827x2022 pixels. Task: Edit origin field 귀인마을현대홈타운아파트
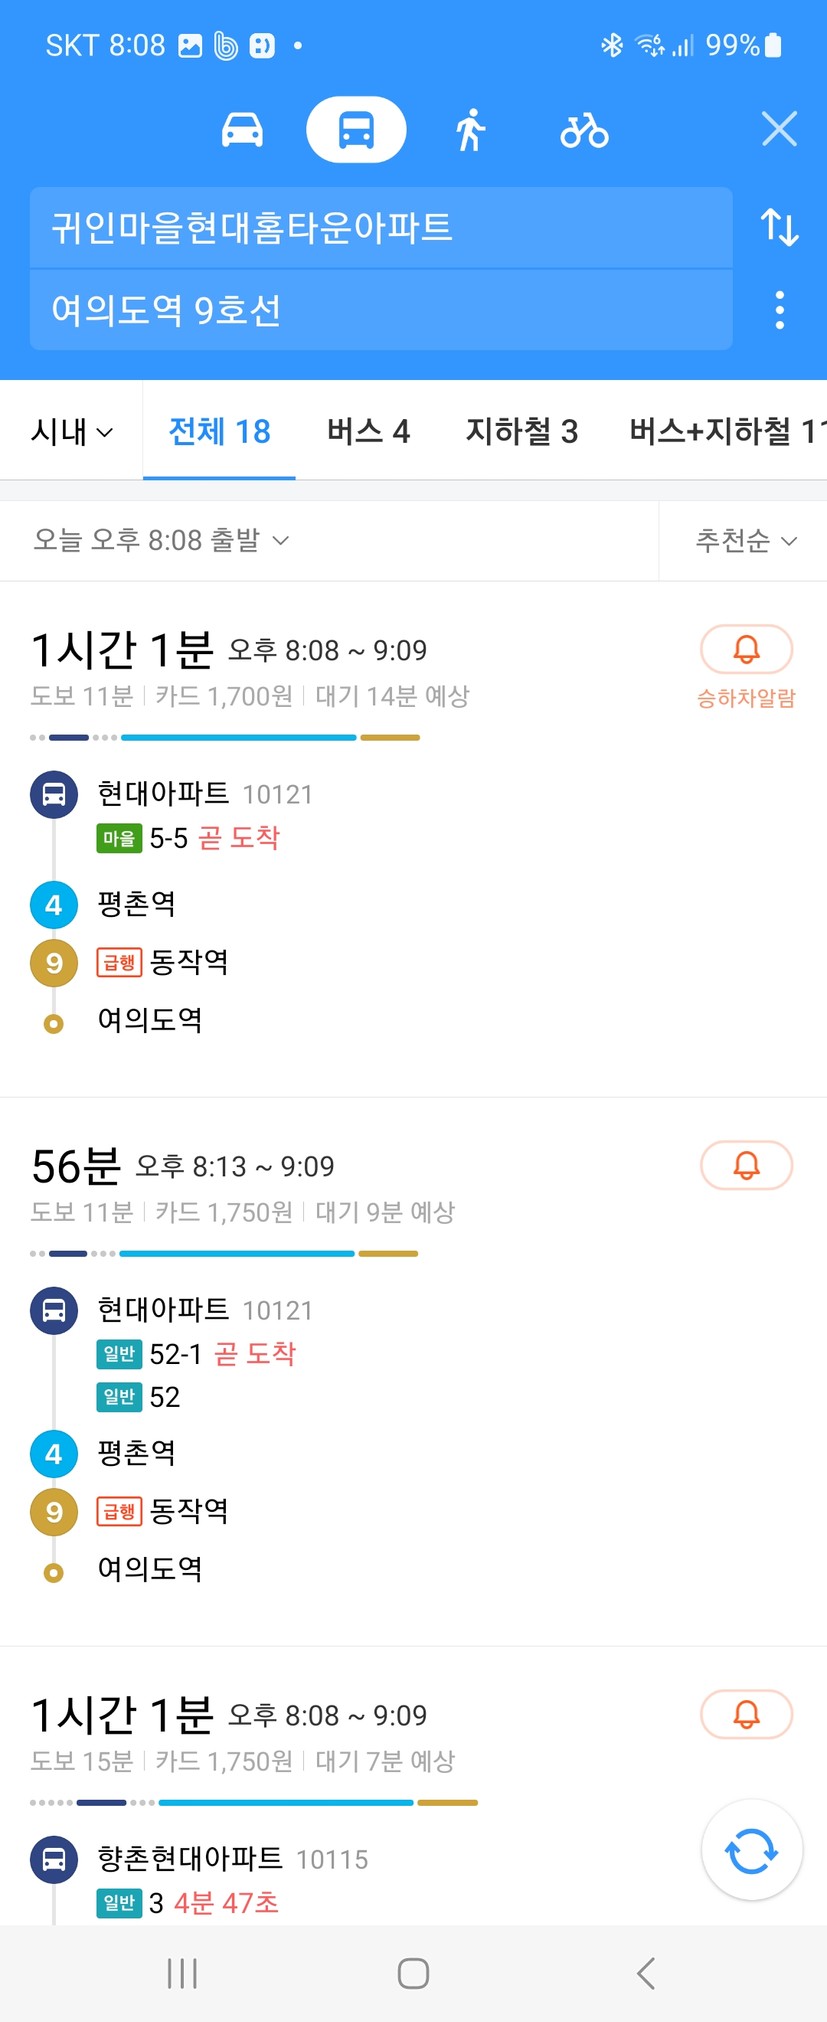[381, 228]
